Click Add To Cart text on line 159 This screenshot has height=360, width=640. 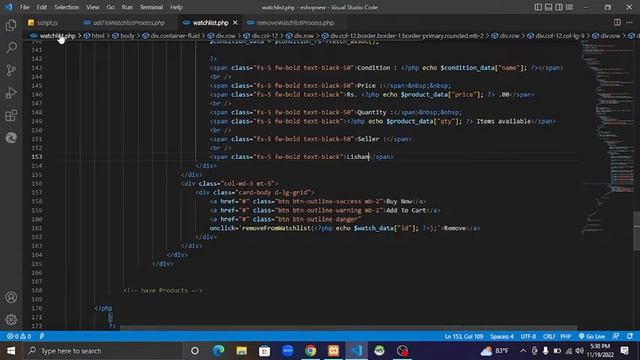406,210
